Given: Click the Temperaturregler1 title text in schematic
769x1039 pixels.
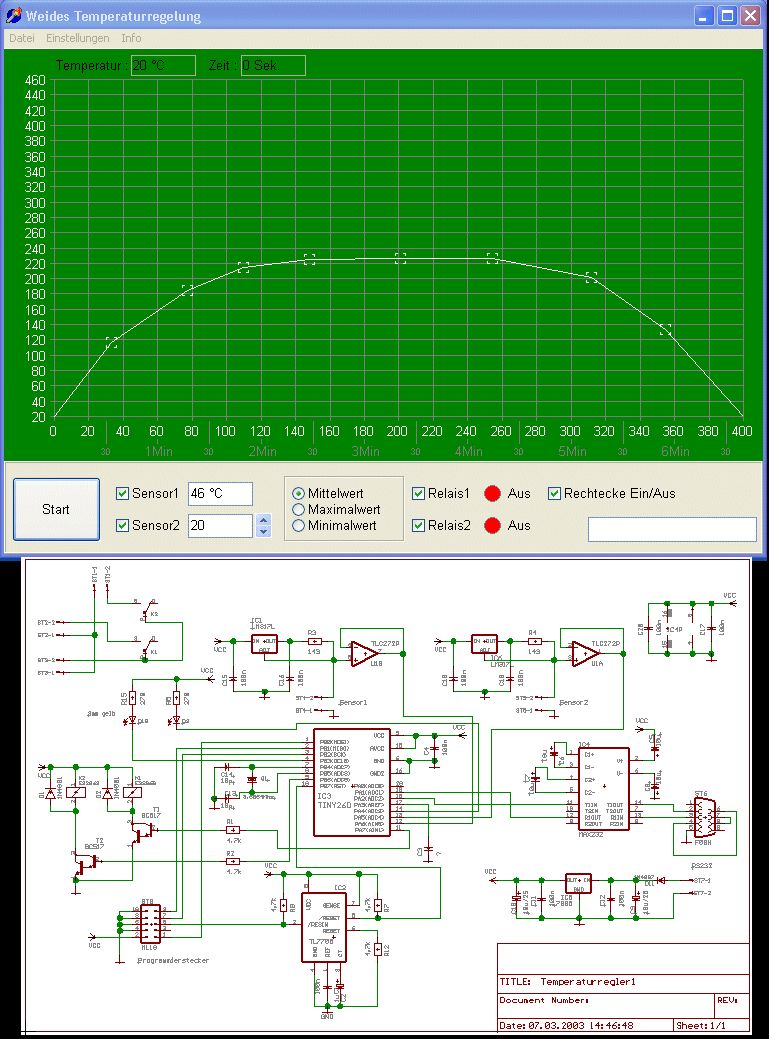Looking at the screenshot, I should pos(588,981).
